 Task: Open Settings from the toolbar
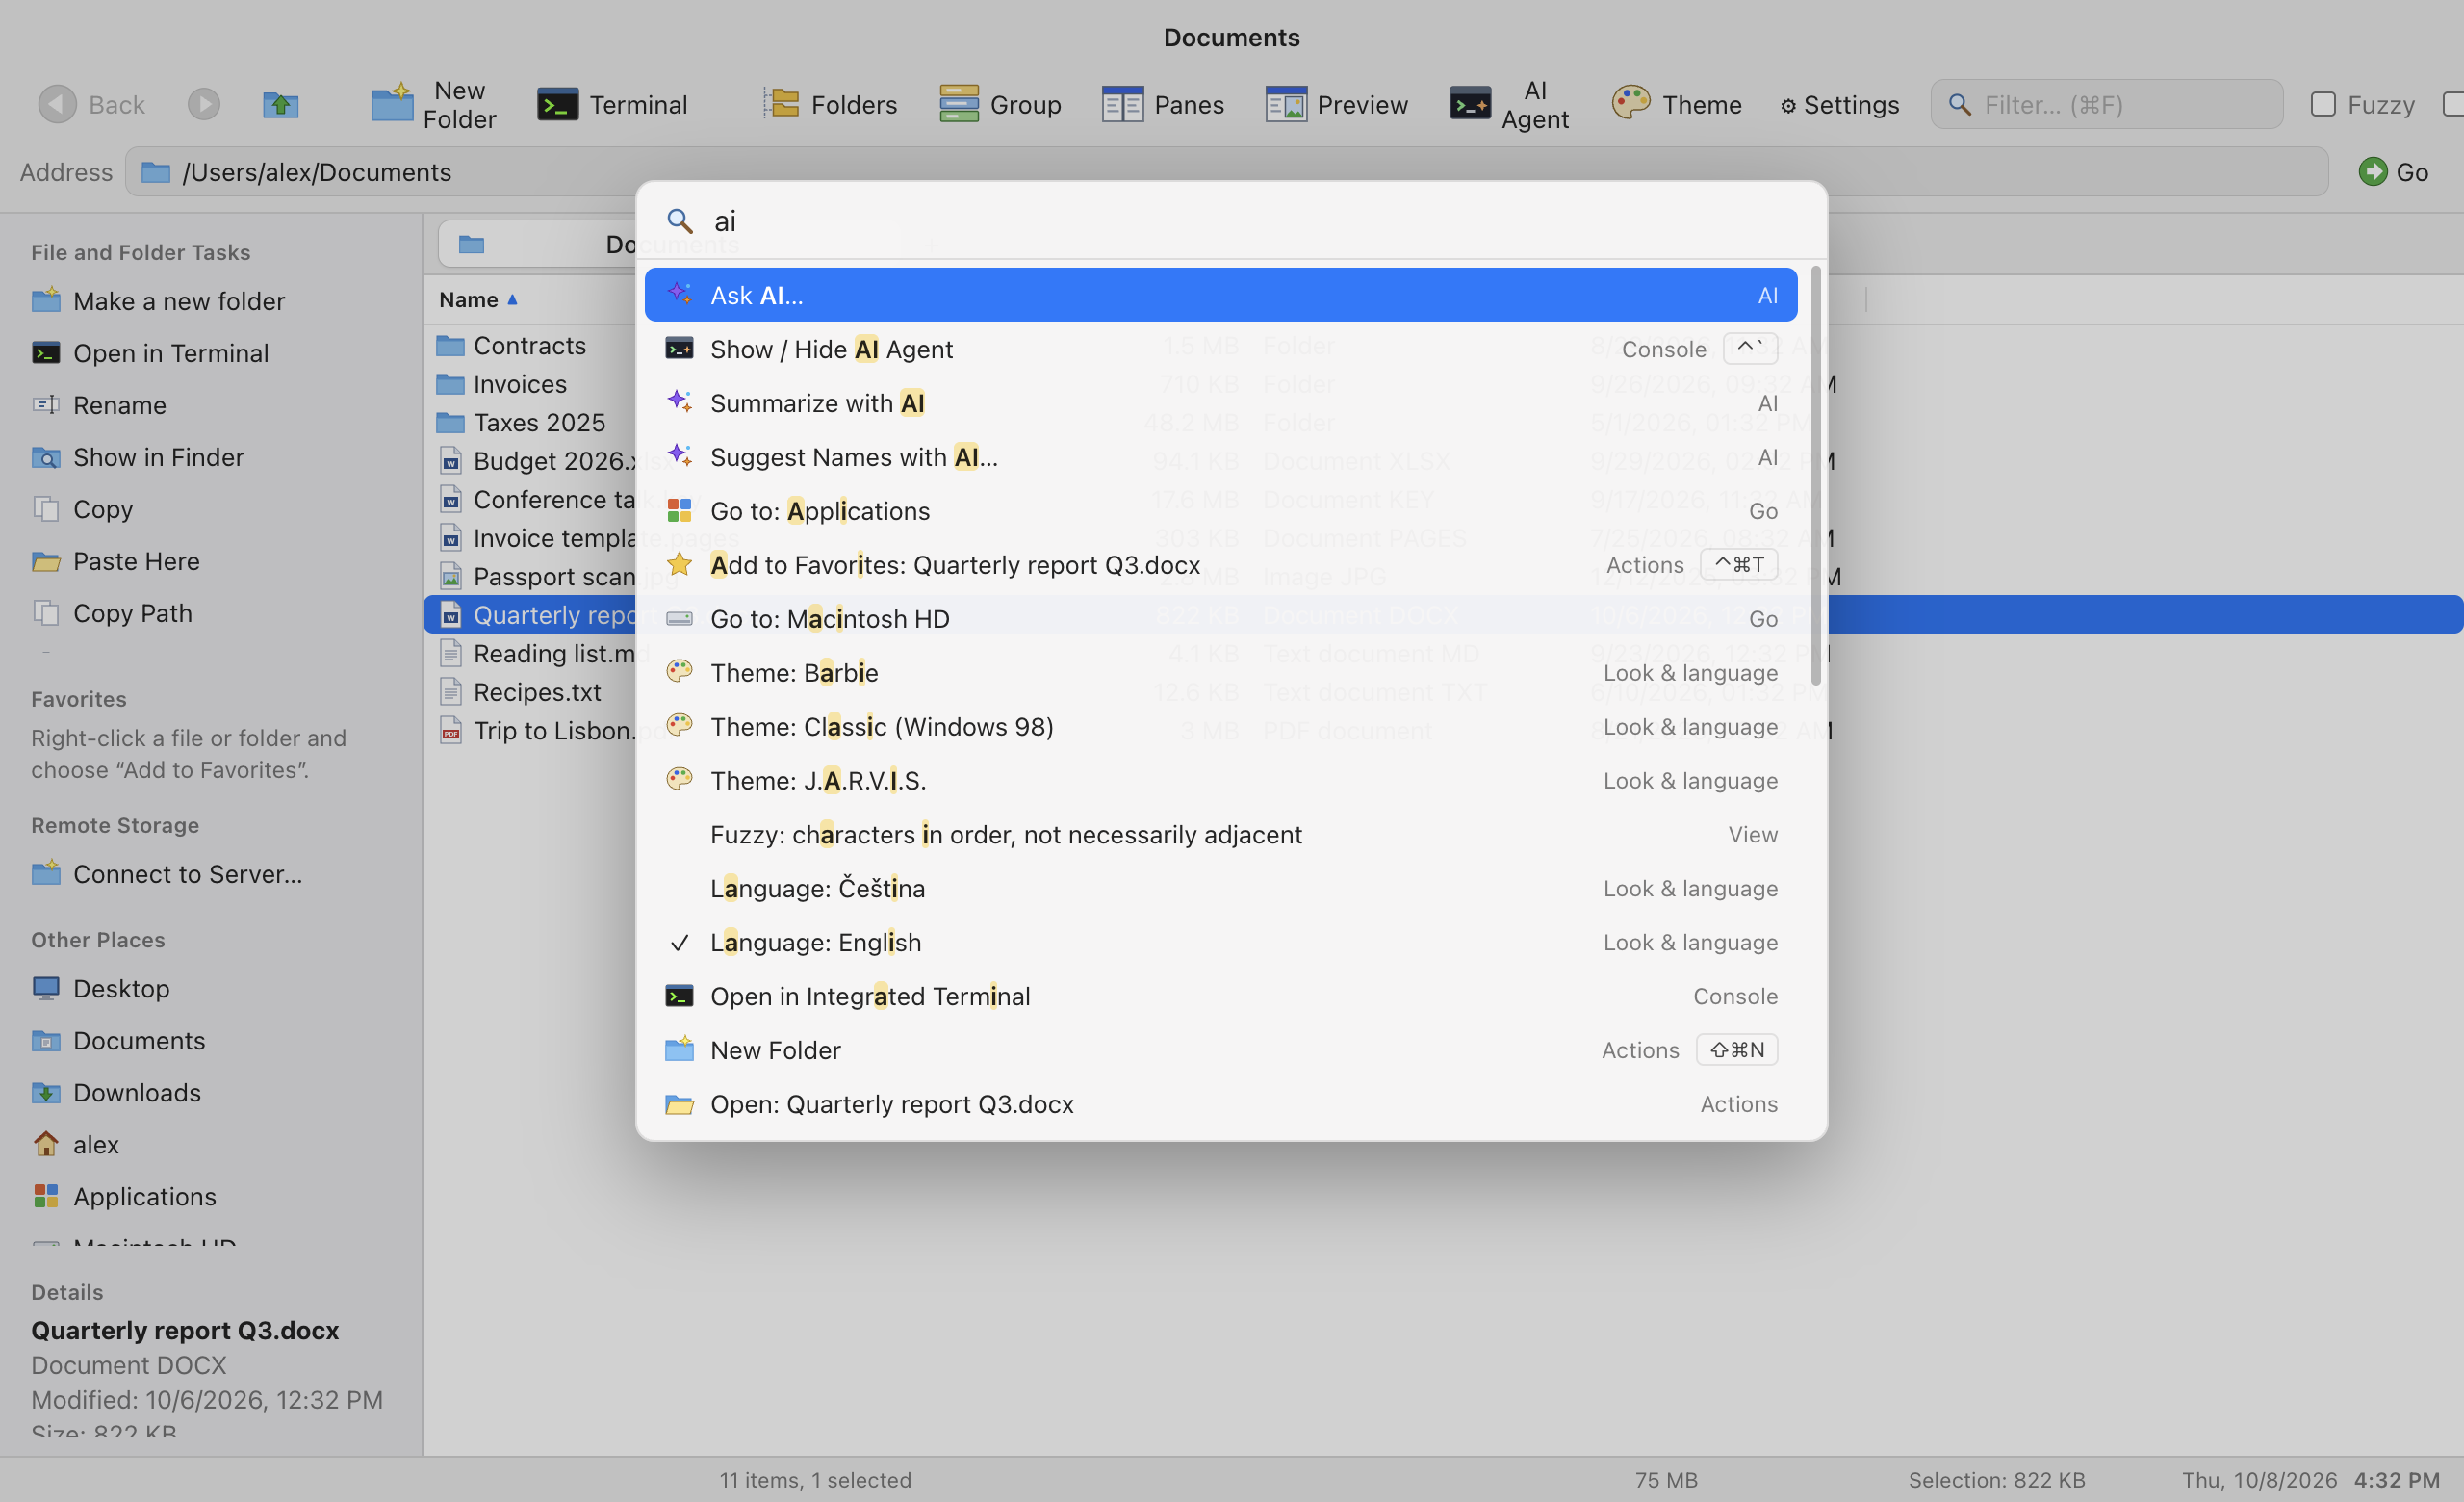click(1839, 105)
